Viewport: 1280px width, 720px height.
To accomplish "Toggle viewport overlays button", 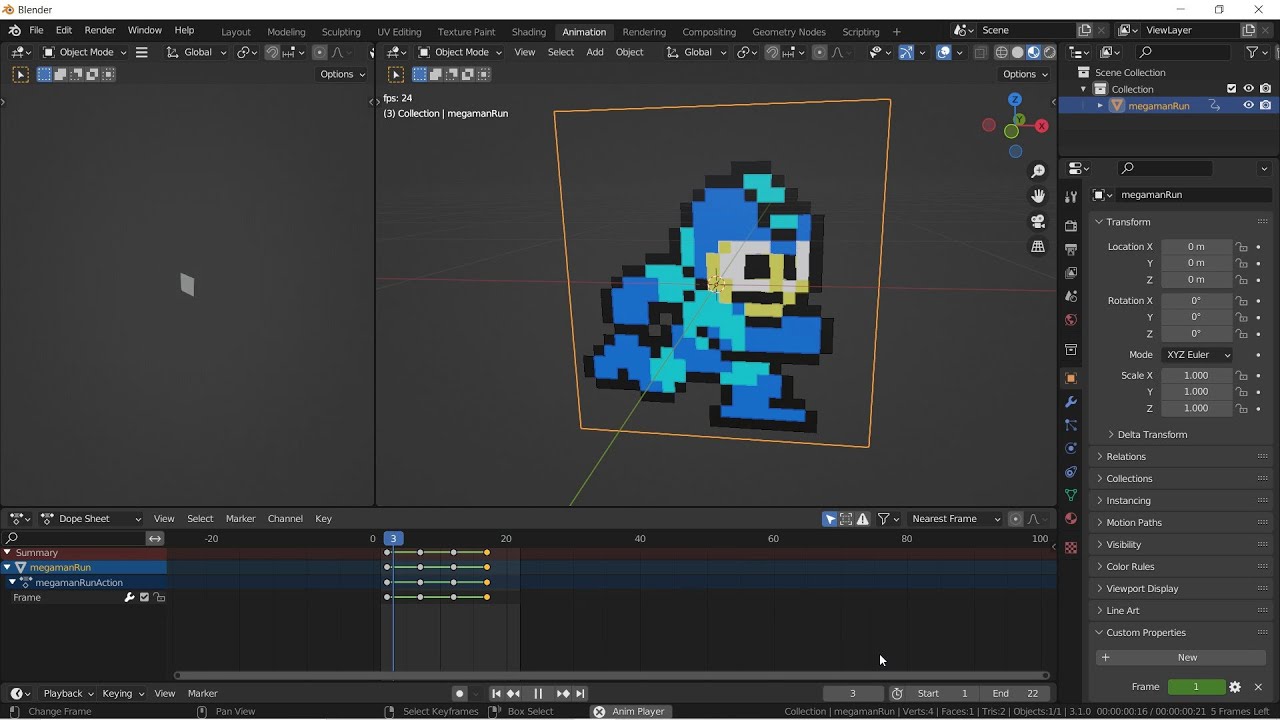I will [x=943, y=52].
